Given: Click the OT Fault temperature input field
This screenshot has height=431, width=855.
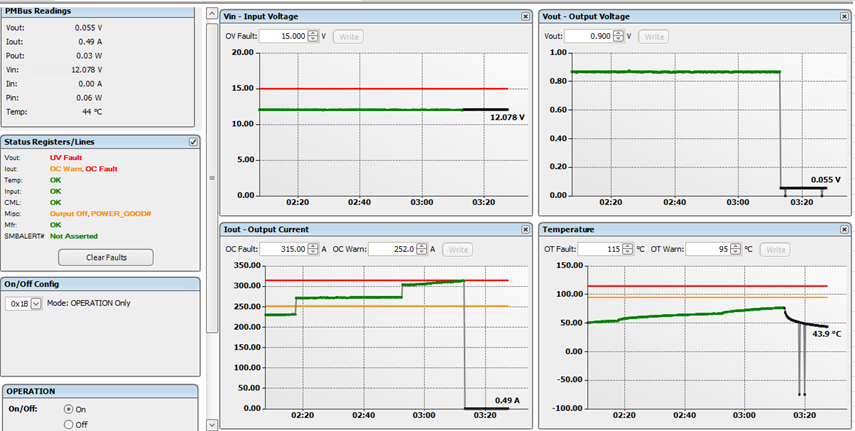Looking at the screenshot, I should (596, 249).
